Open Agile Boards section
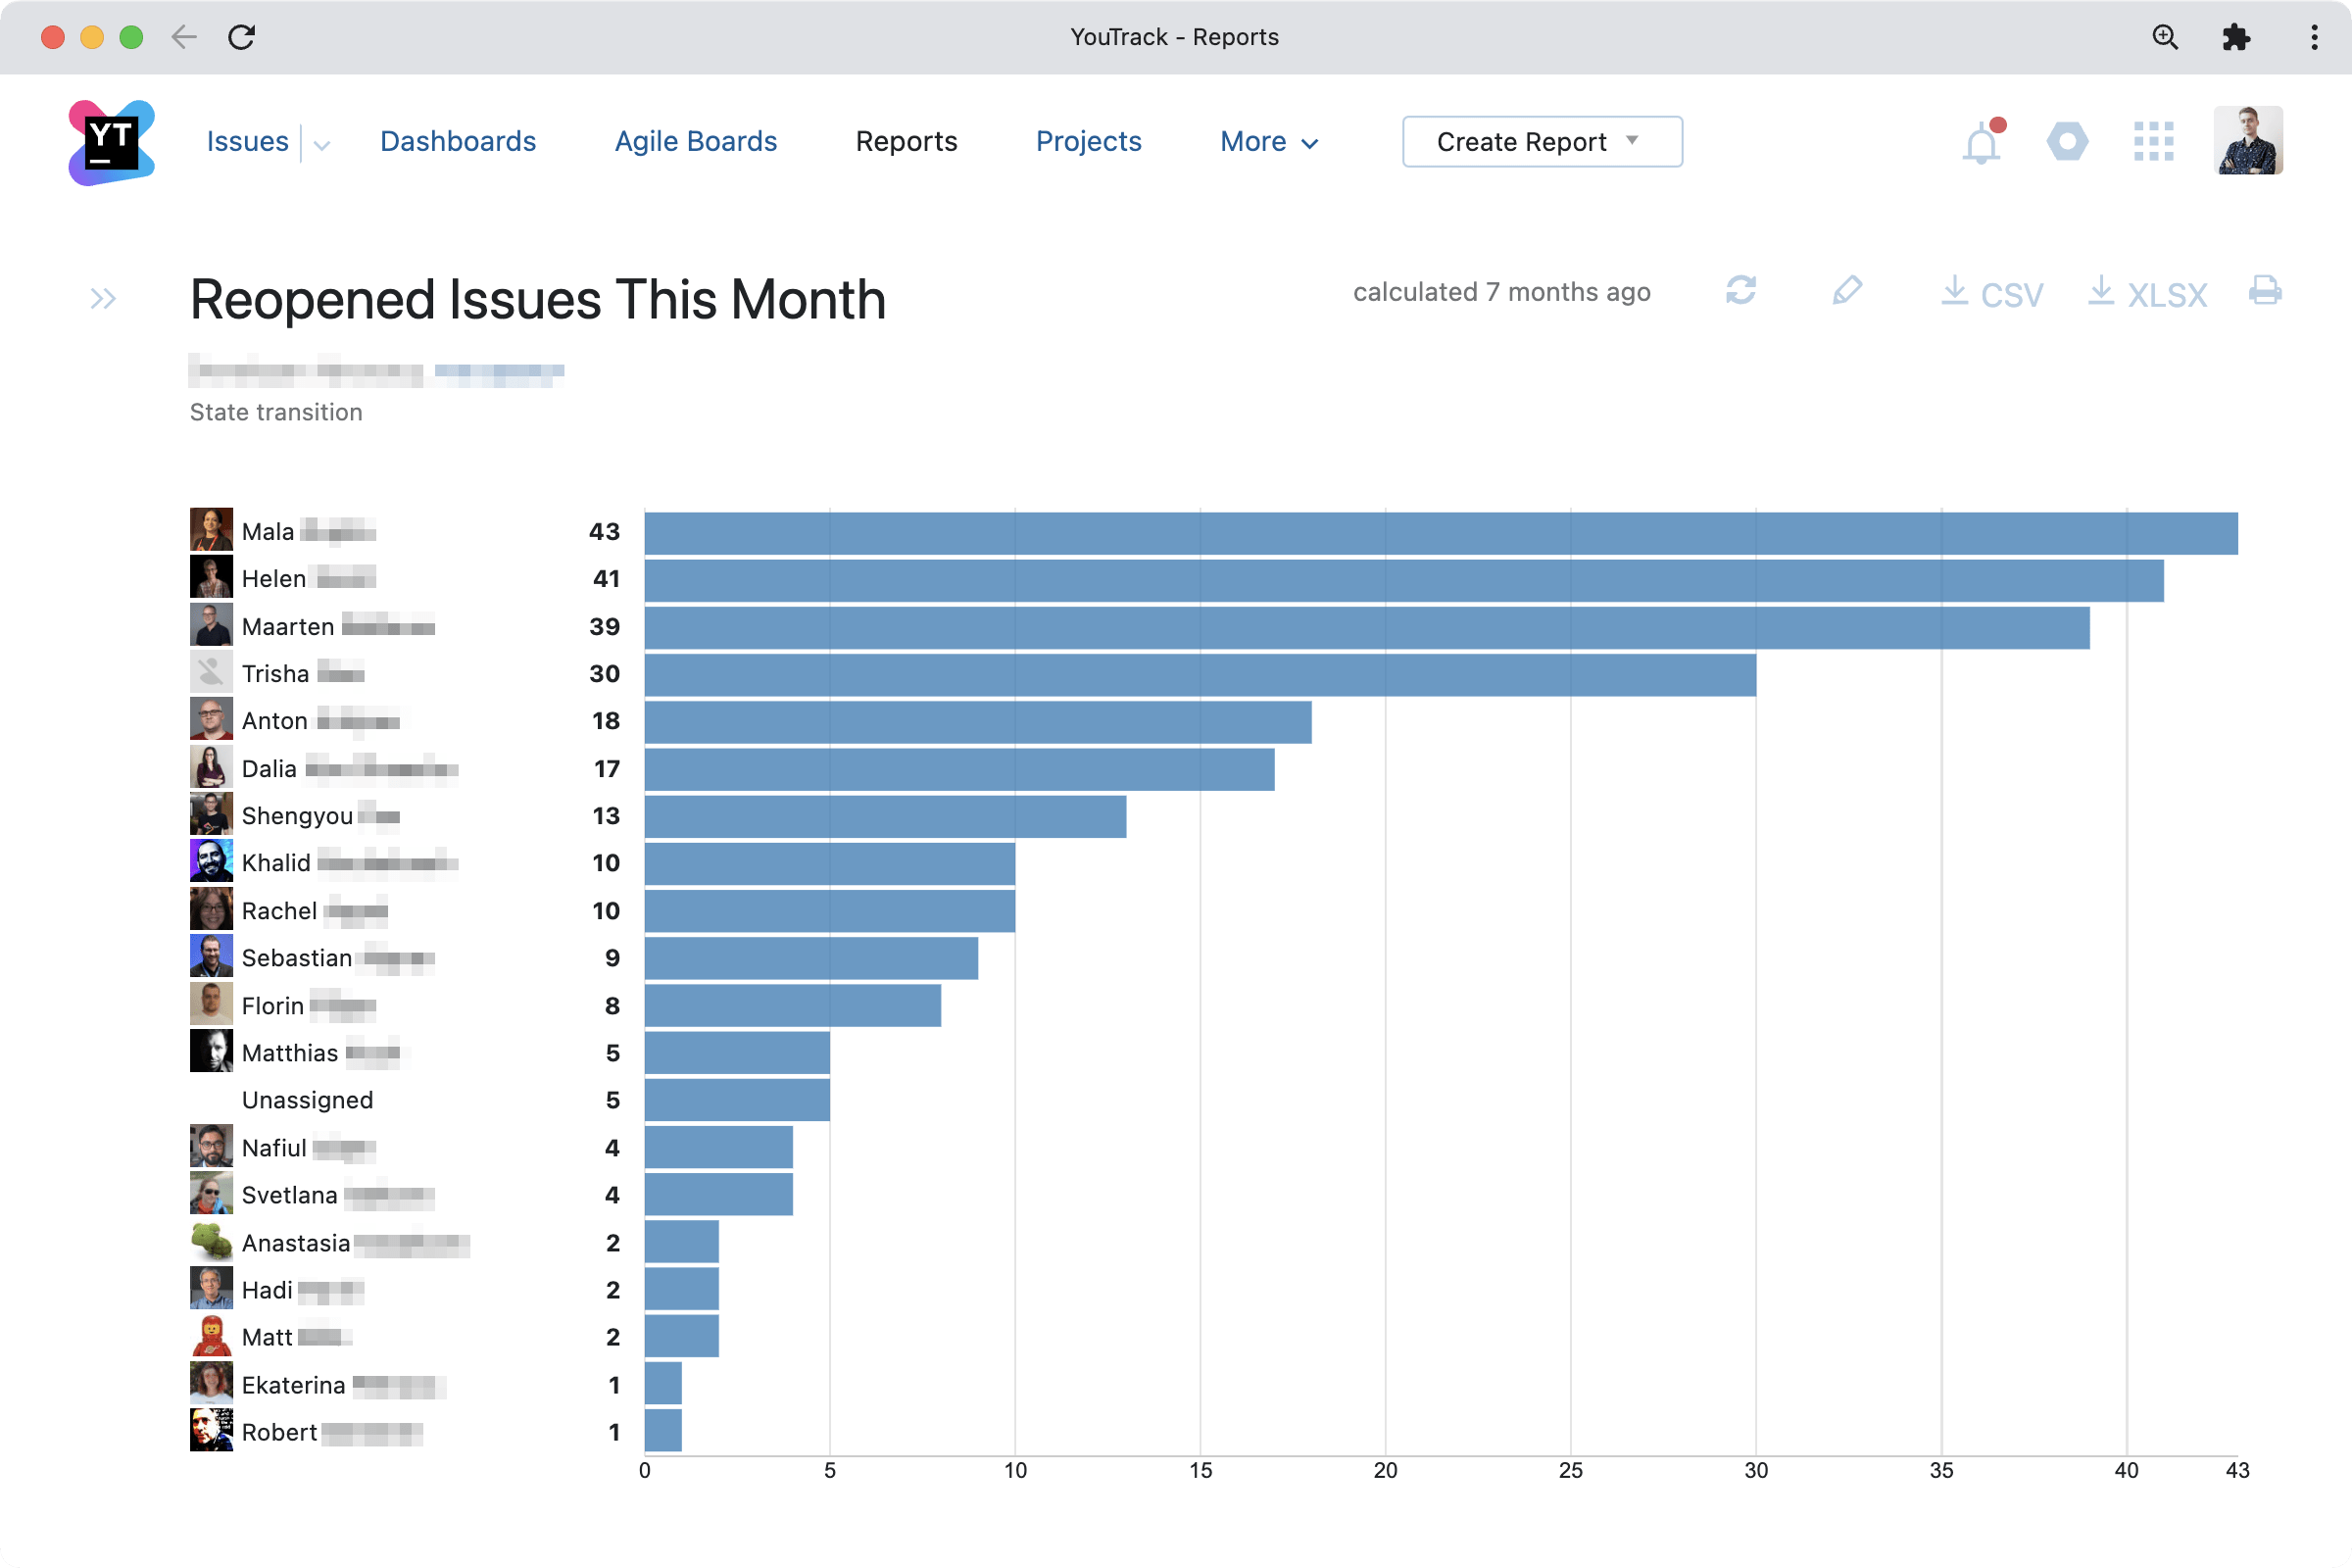The image size is (2352, 1568). (x=695, y=142)
